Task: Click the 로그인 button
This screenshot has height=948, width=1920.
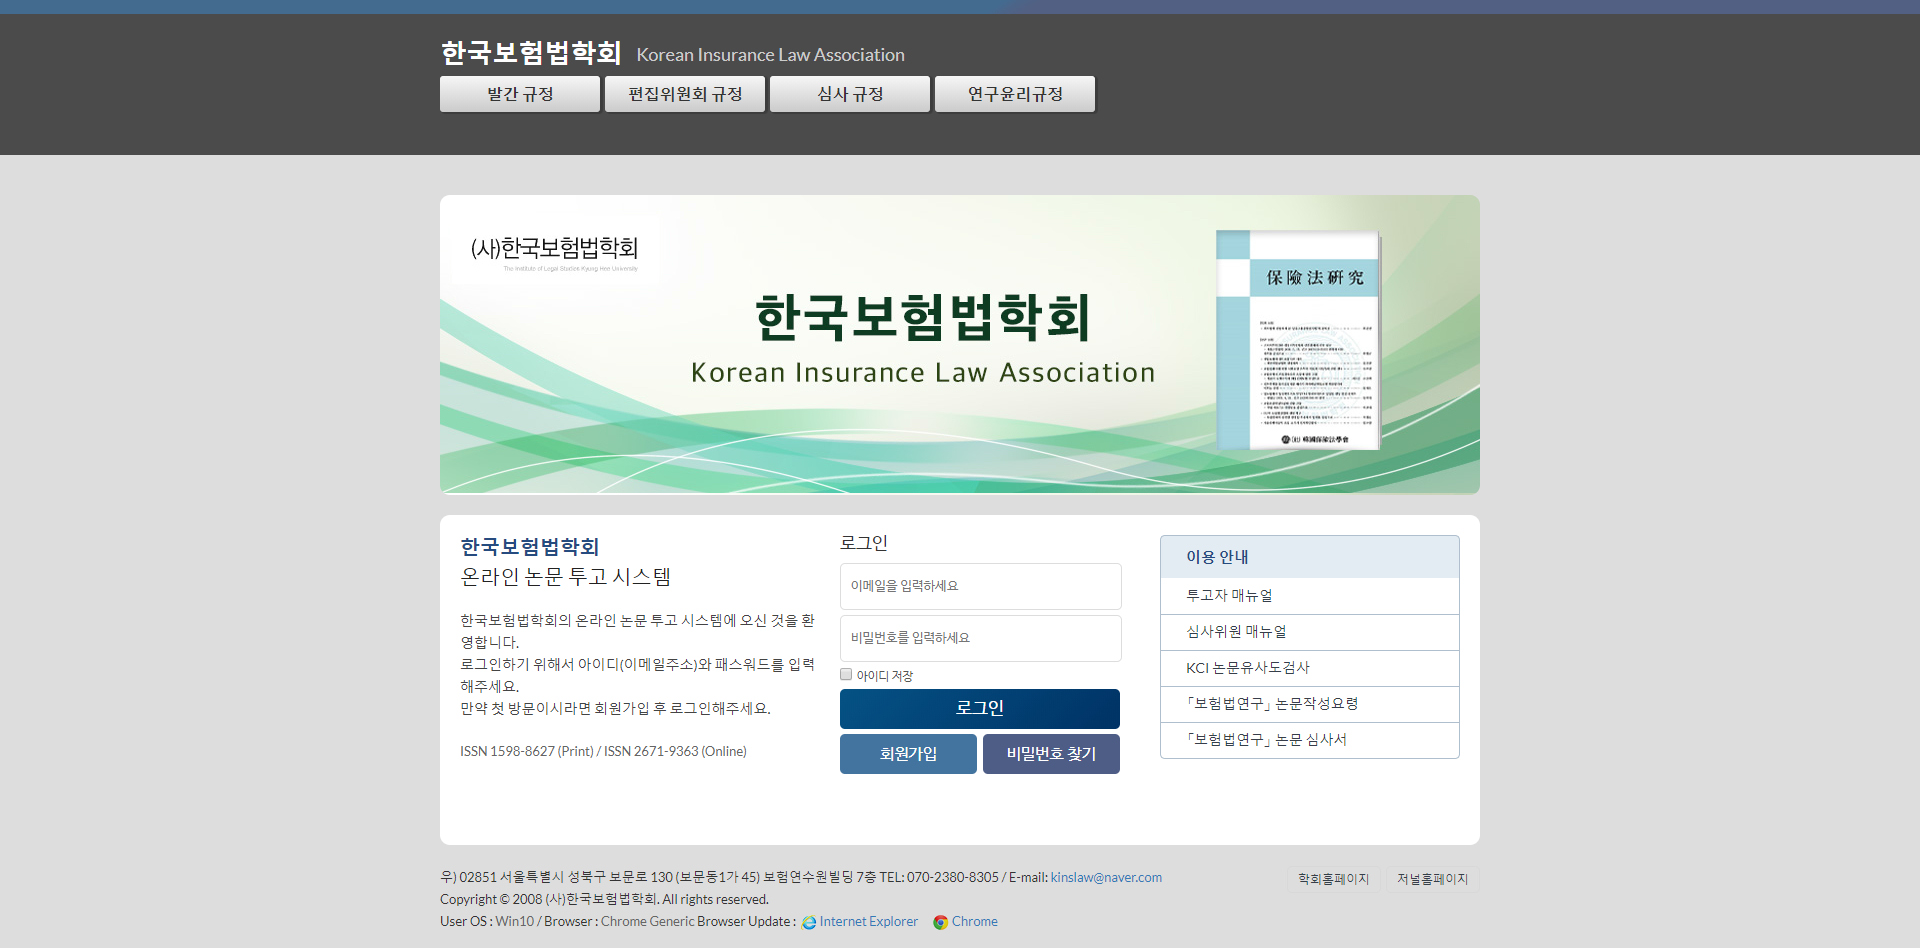Action: pyautogui.click(x=980, y=708)
